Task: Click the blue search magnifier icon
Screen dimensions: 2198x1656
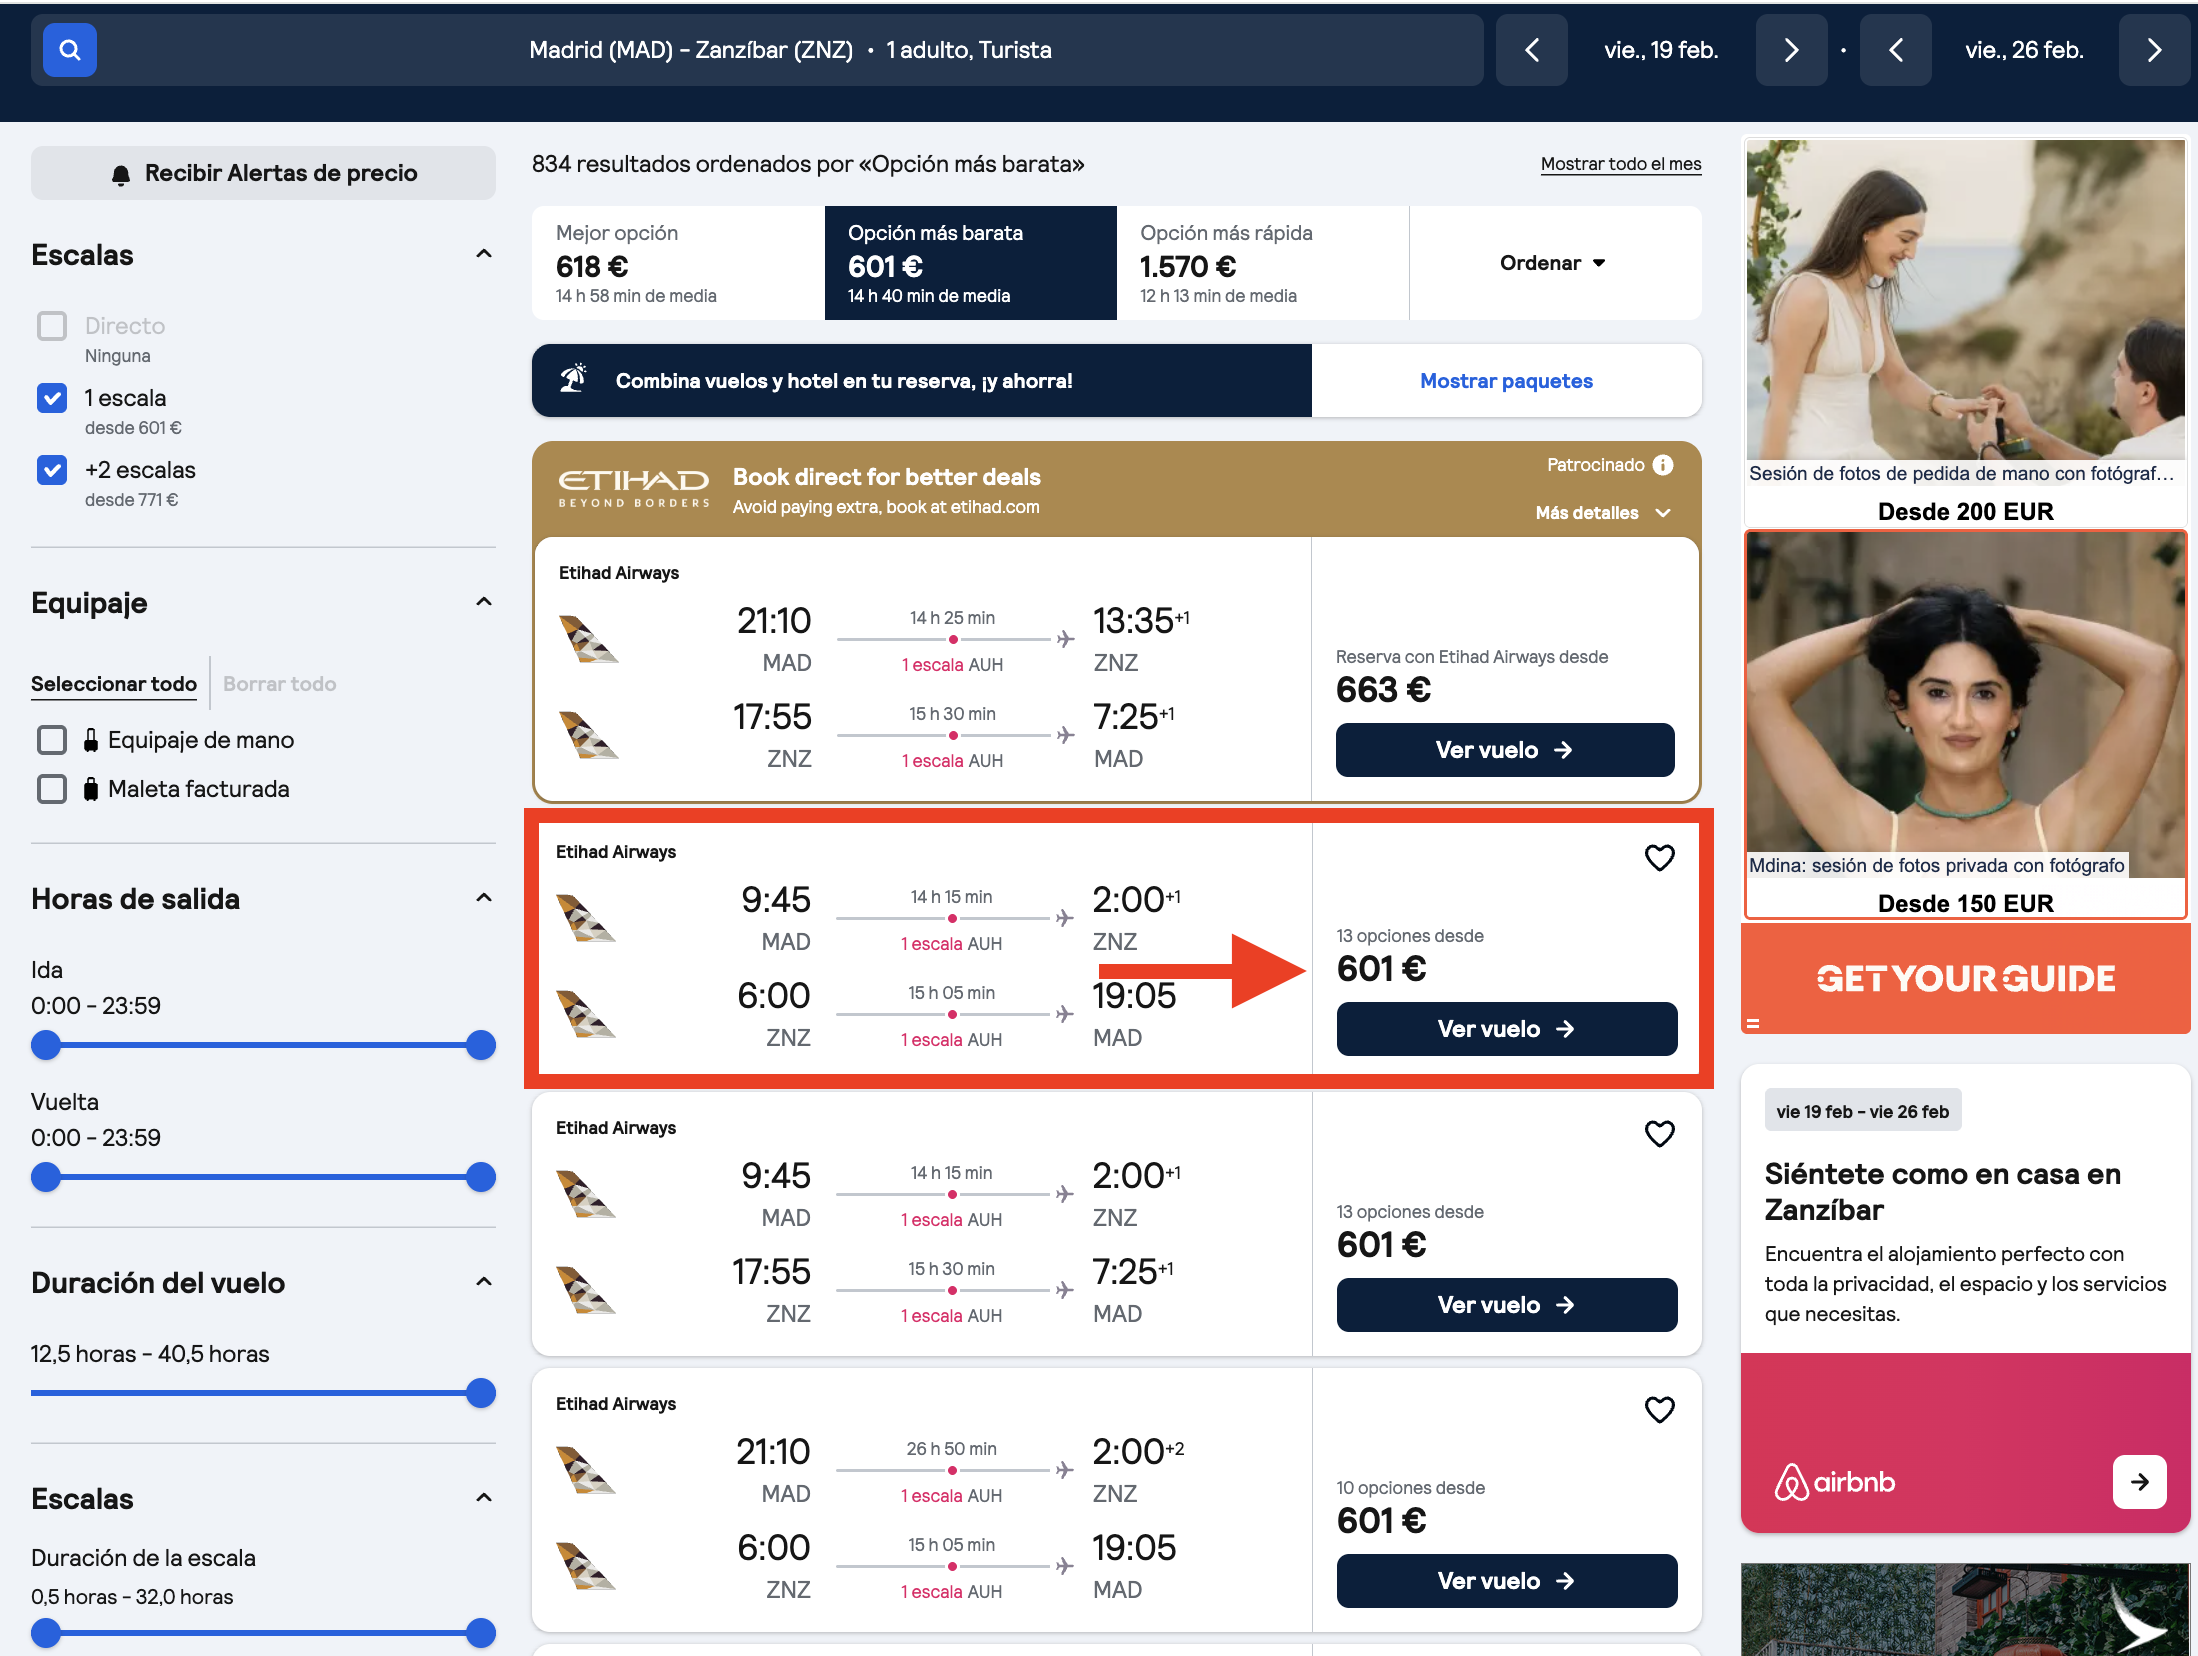Action: coord(70,50)
